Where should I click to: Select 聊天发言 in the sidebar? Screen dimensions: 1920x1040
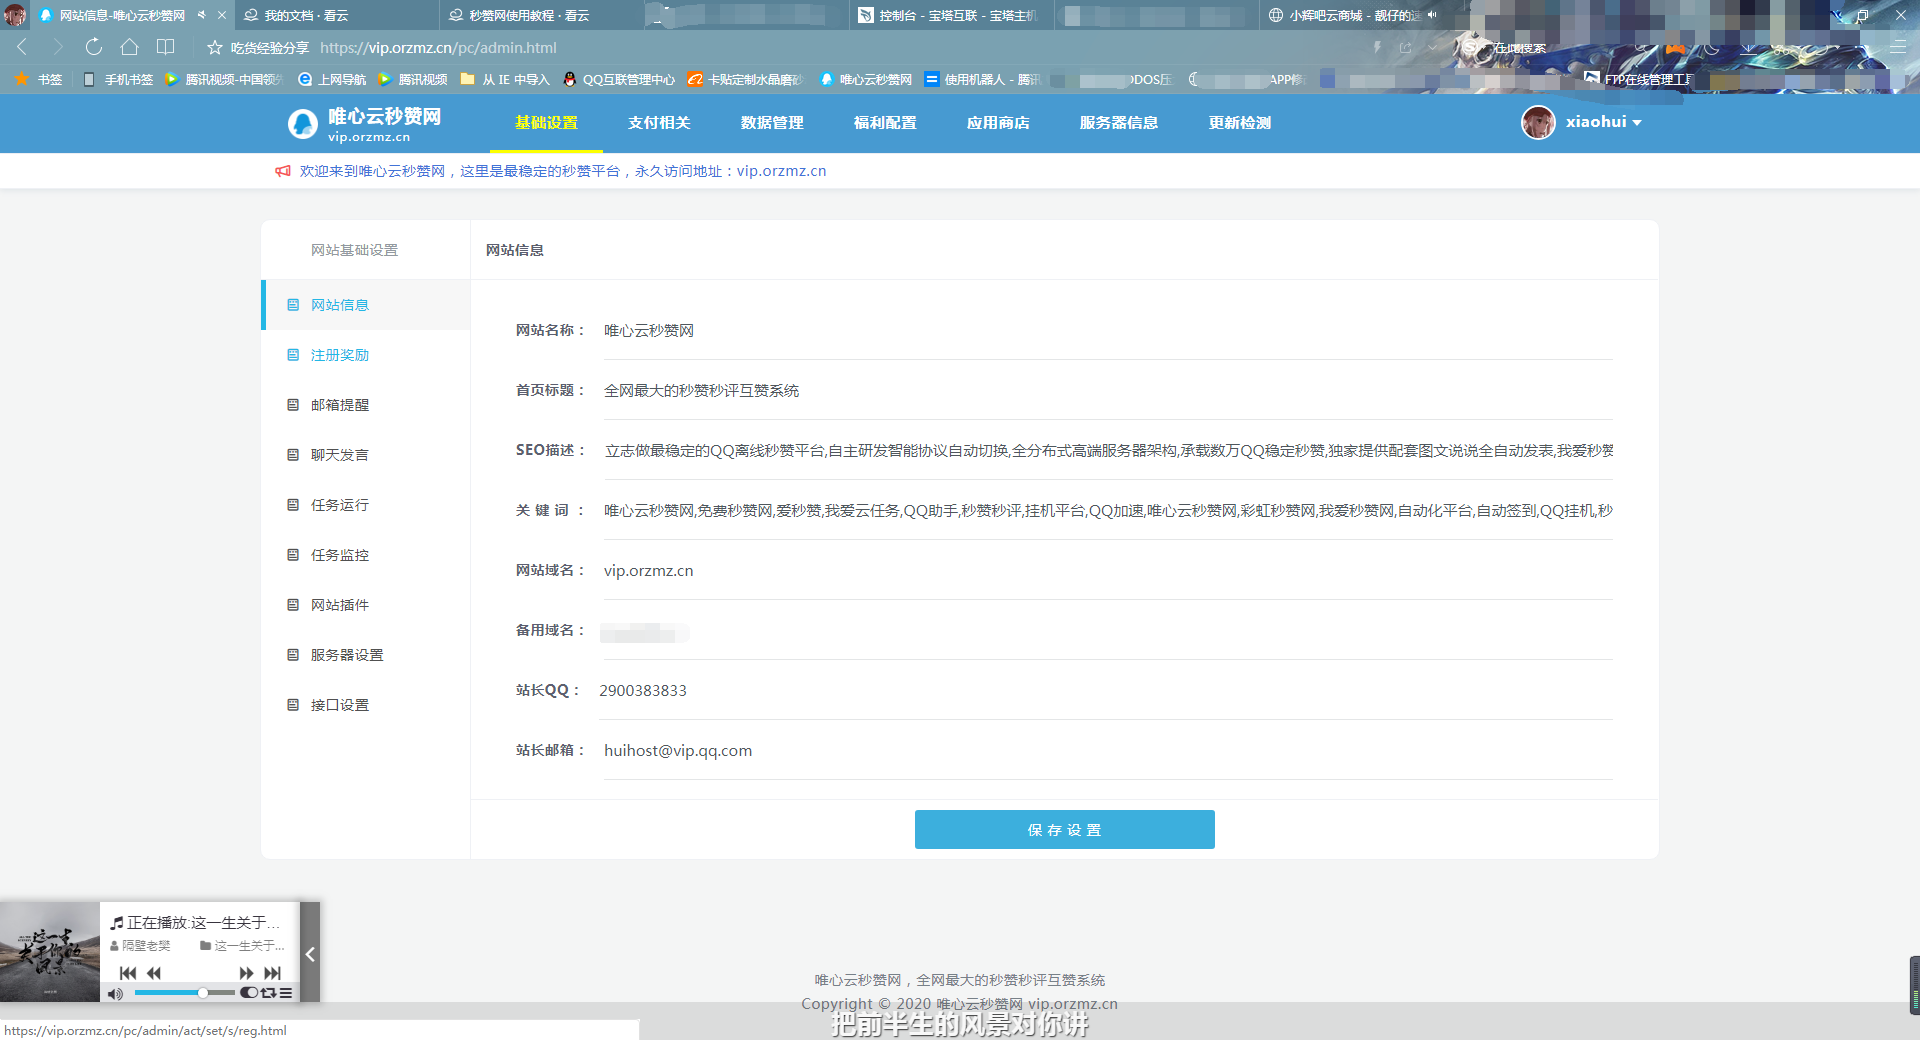tap(366, 455)
